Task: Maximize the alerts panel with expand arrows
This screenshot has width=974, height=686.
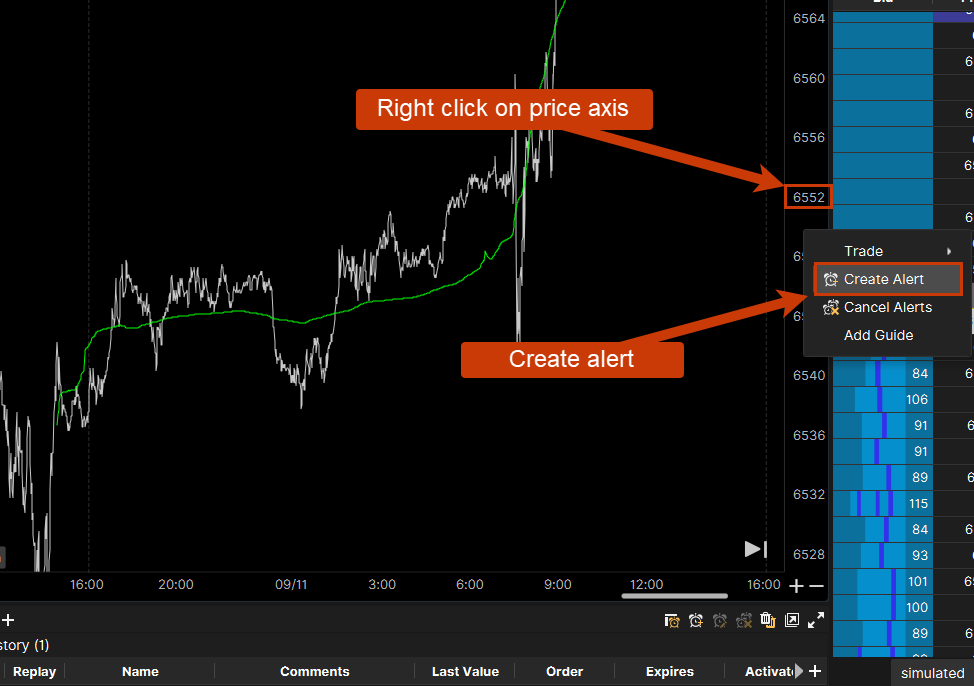Action: [816, 620]
